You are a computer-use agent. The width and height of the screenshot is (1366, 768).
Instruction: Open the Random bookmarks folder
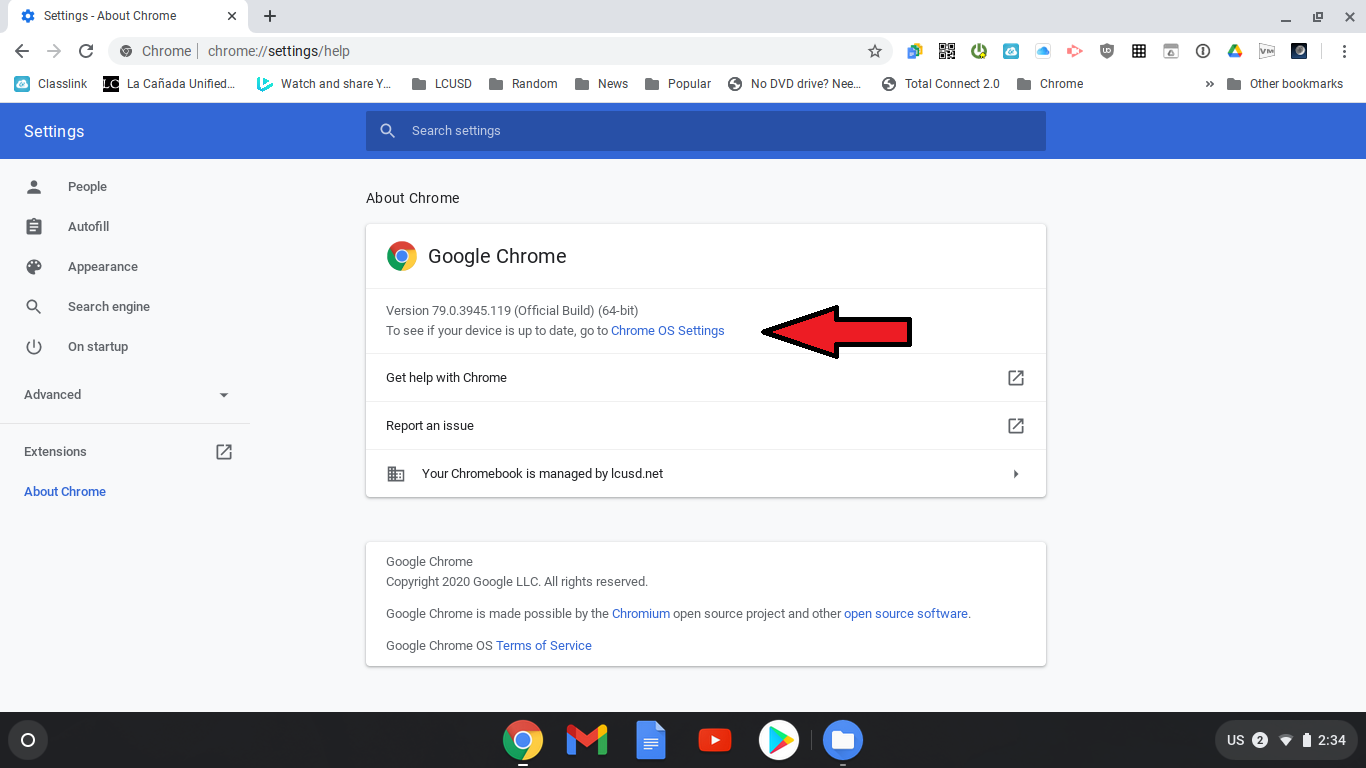point(523,84)
